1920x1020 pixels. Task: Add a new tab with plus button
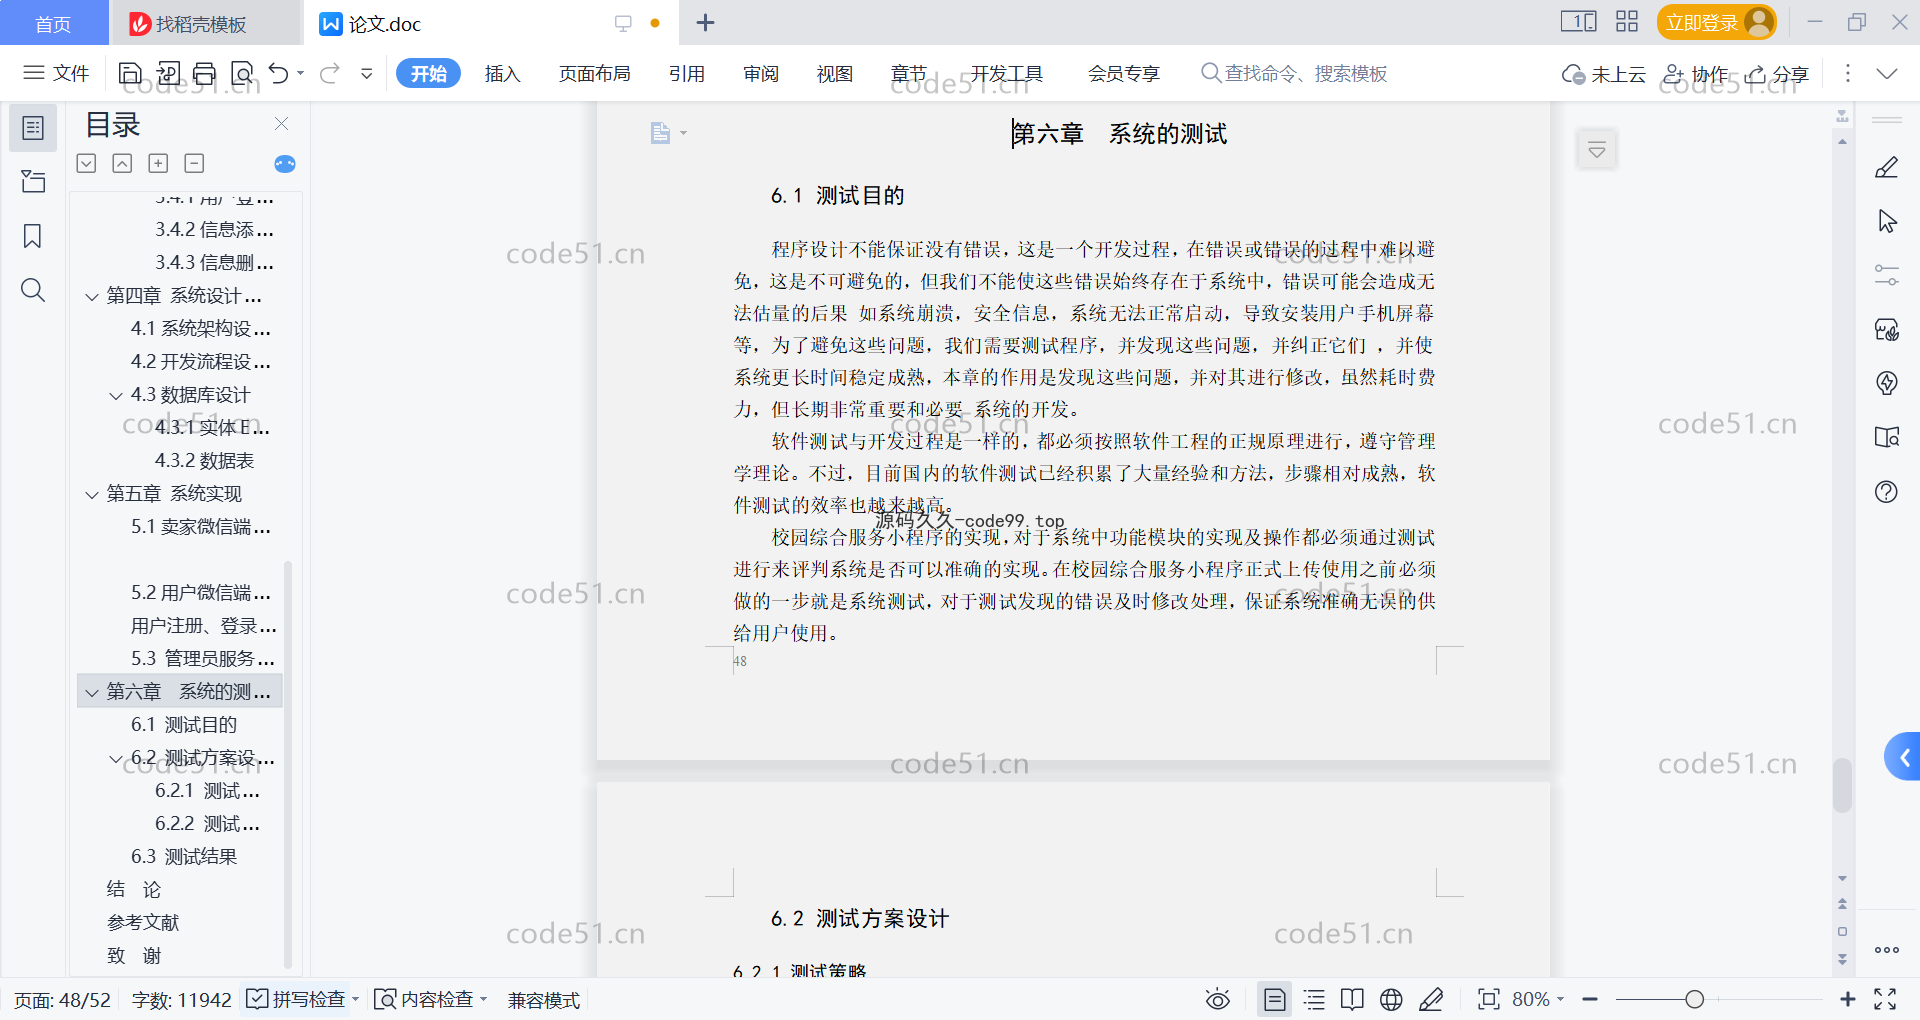pyautogui.click(x=705, y=22)
